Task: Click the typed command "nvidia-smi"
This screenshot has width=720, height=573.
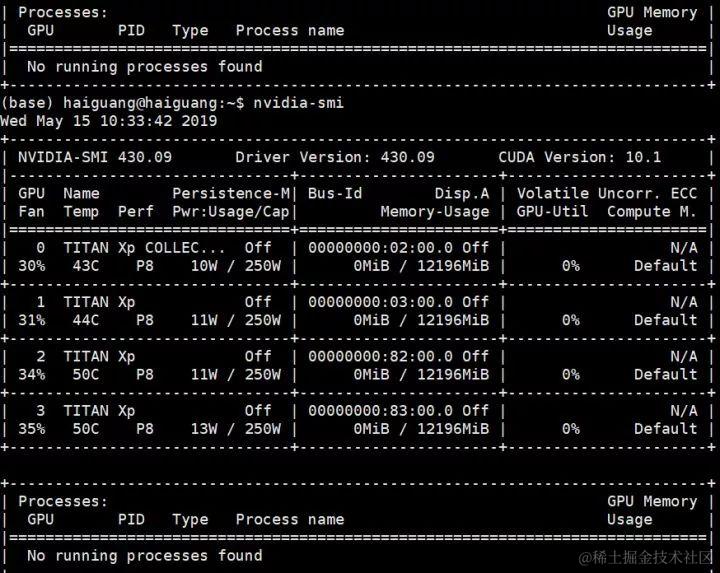Action: pyautogui.click(x=298, y=103)
